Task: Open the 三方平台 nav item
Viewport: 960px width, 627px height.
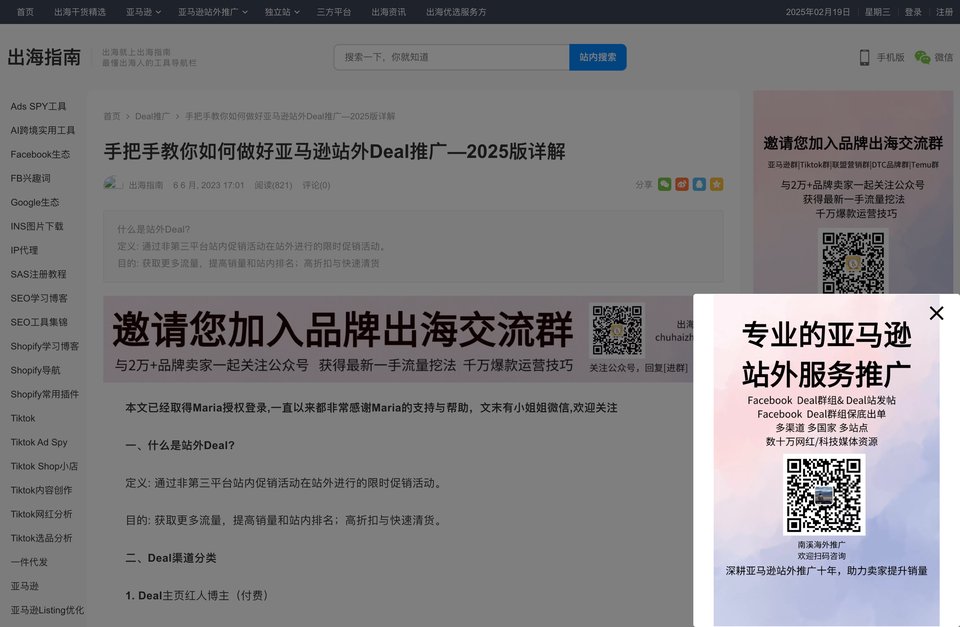Action: 334,12
